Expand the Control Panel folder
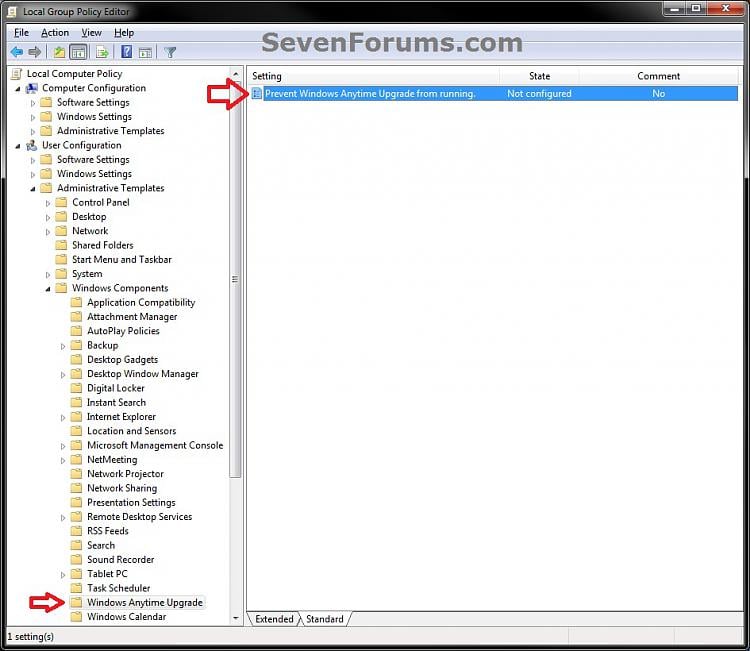The image size is (750, 651). tap(48, 203)
